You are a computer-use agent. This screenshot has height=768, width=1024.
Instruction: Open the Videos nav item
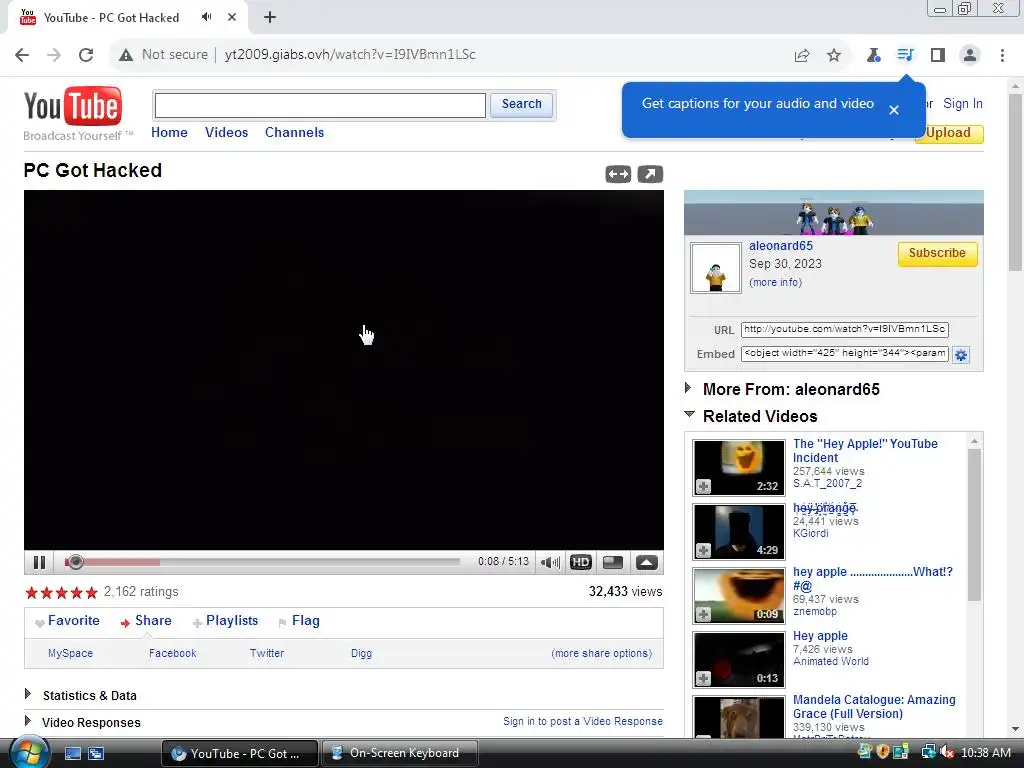pyautogui.click(x=227, y=133)
